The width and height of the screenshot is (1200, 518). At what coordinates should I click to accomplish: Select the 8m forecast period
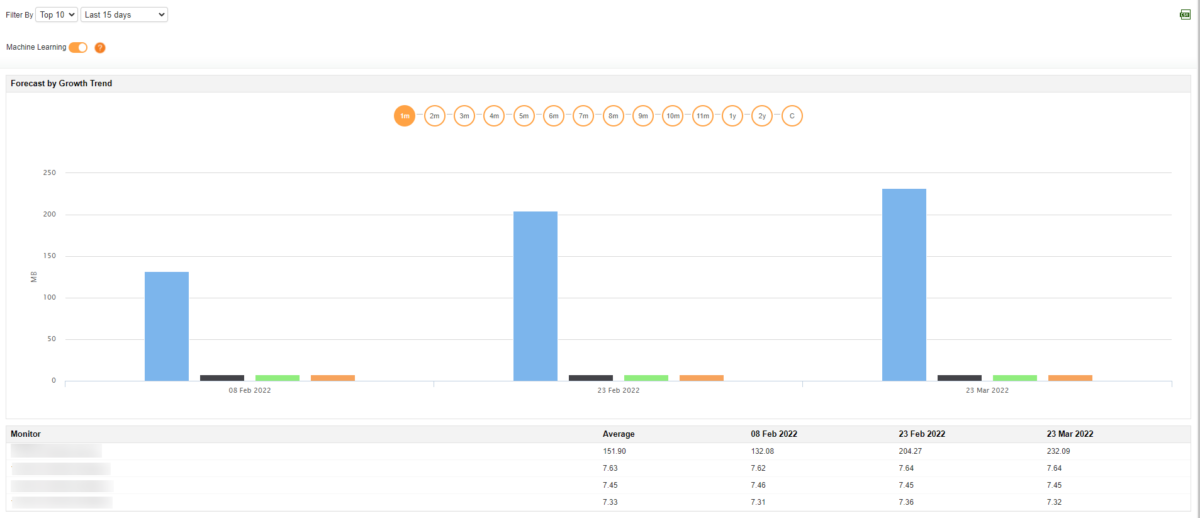point(613,116)
